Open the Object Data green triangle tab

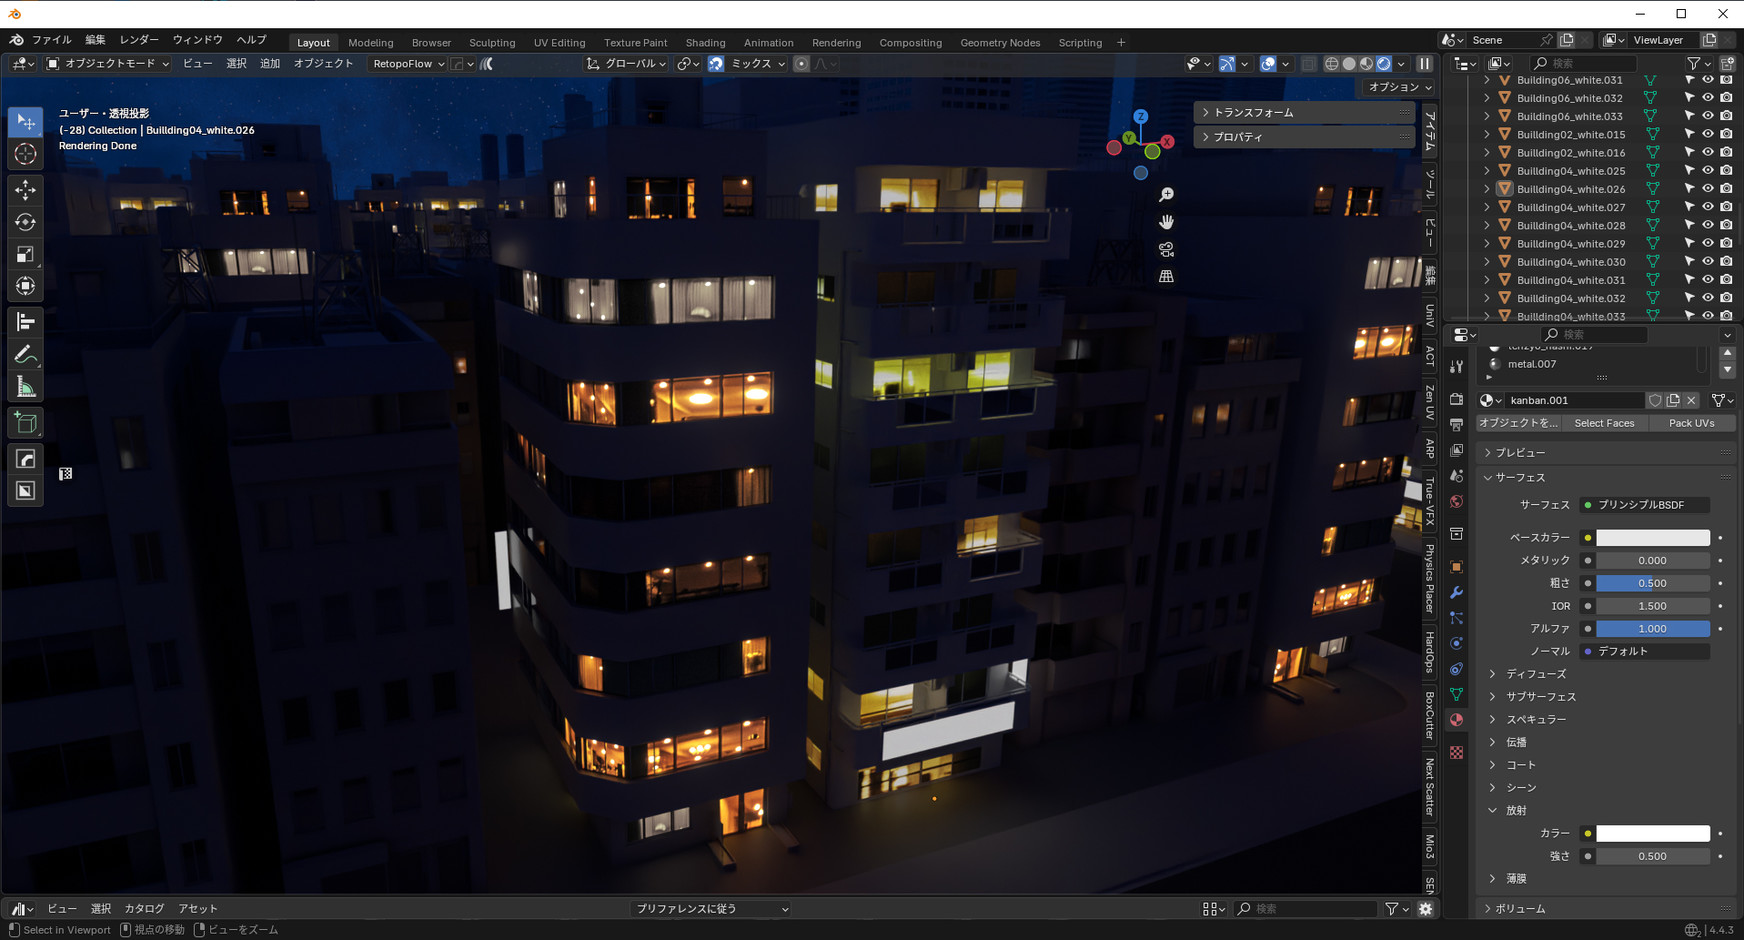pyautogui.click(x=1456, y=694)
